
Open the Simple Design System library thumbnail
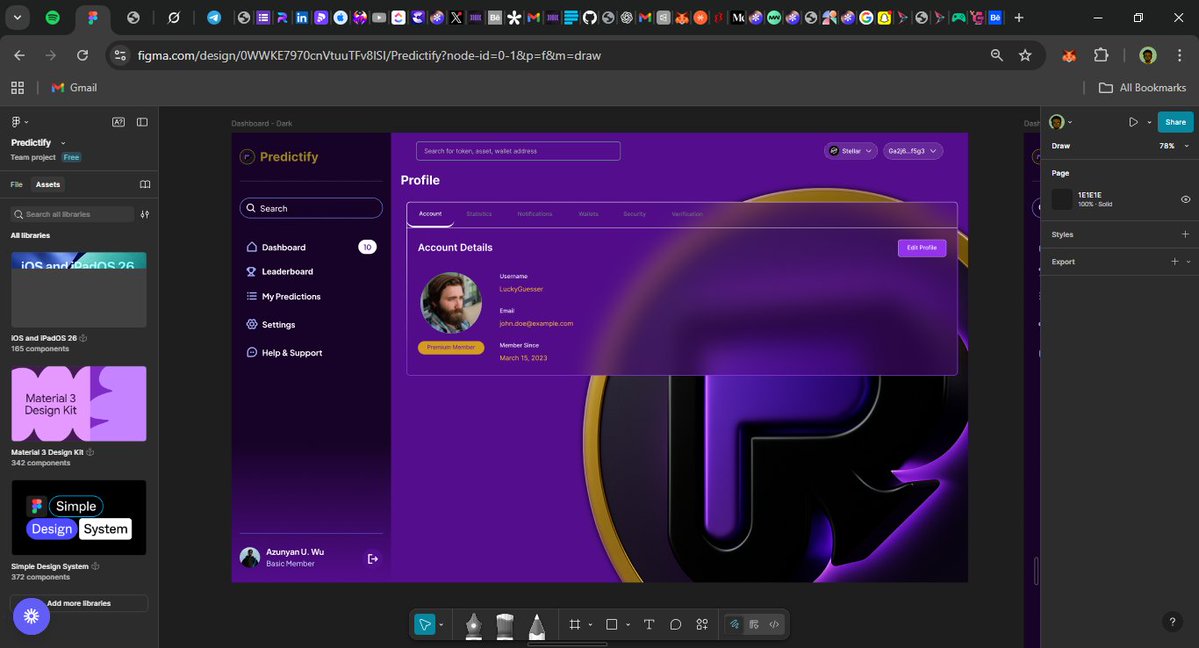(x=79, y=517)
